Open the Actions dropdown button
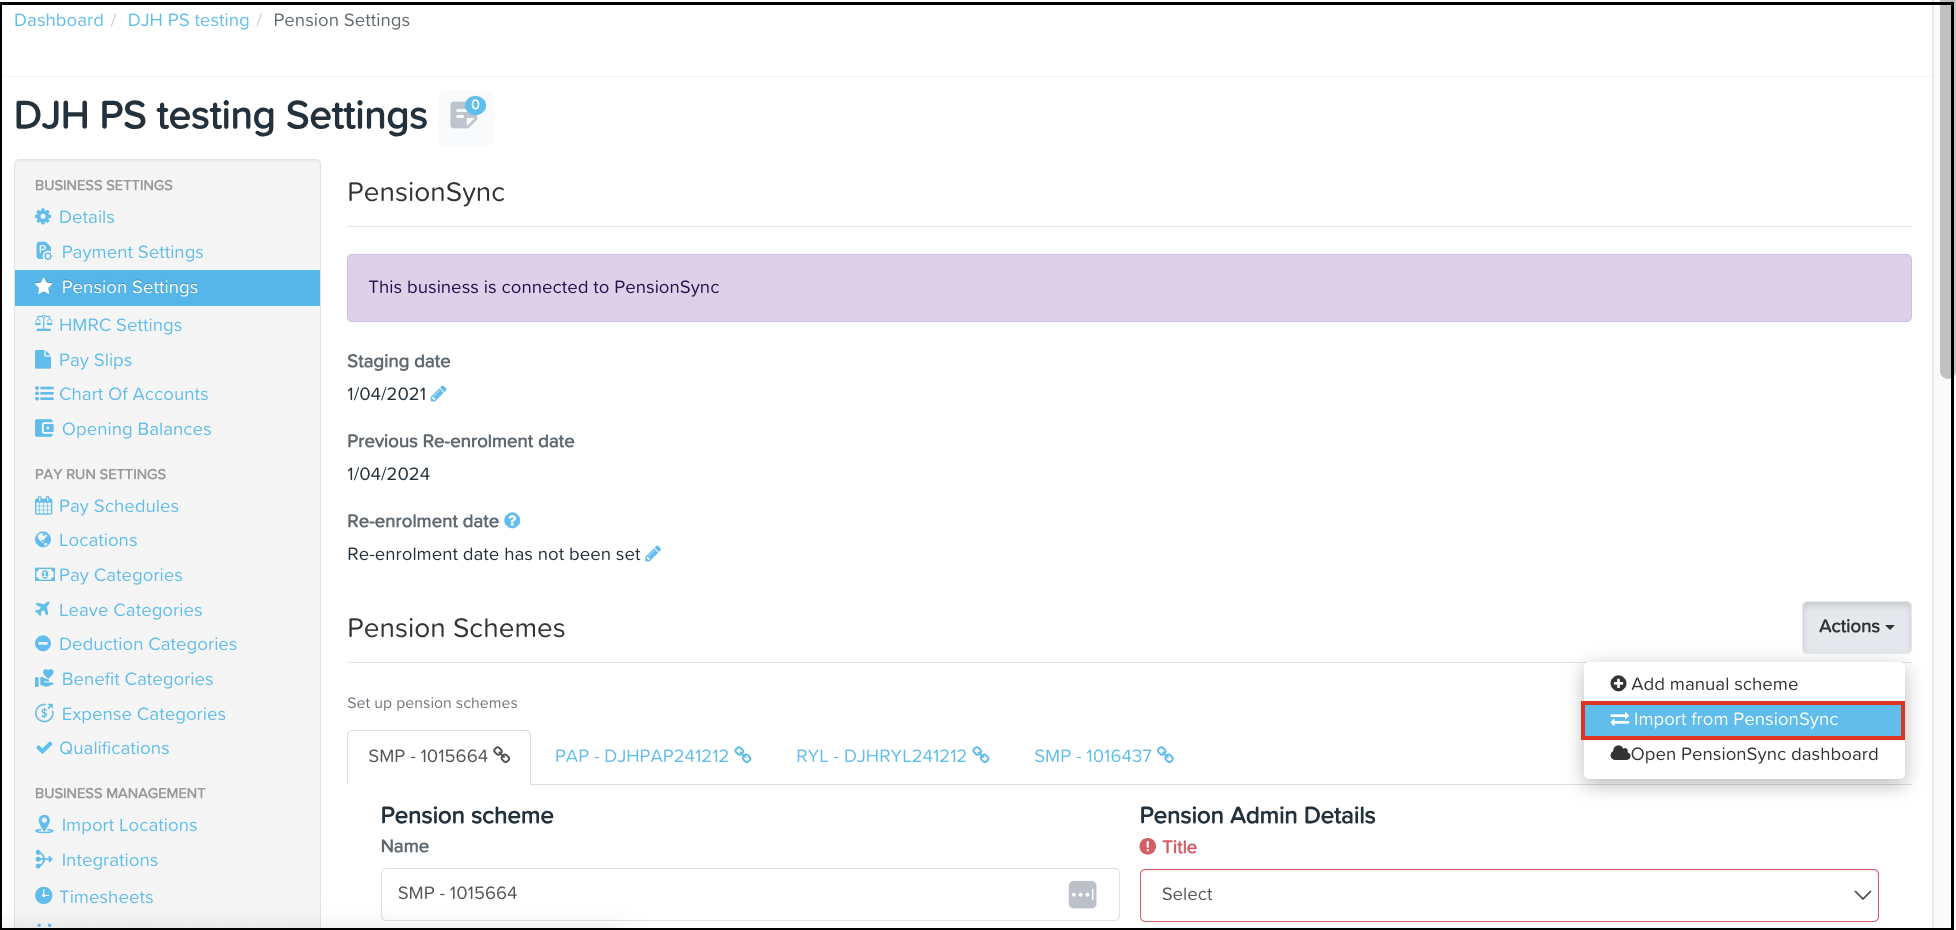This screenshot has width=1956, height=930. [1856, 627]
